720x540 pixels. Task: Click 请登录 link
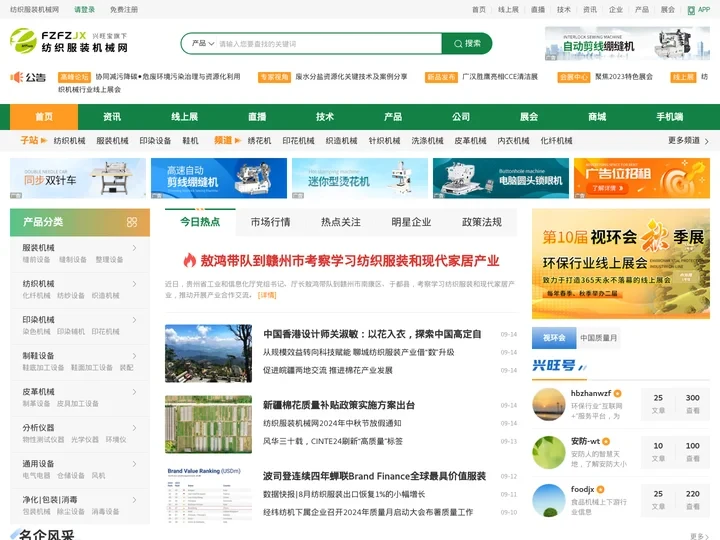pos(84,10)
